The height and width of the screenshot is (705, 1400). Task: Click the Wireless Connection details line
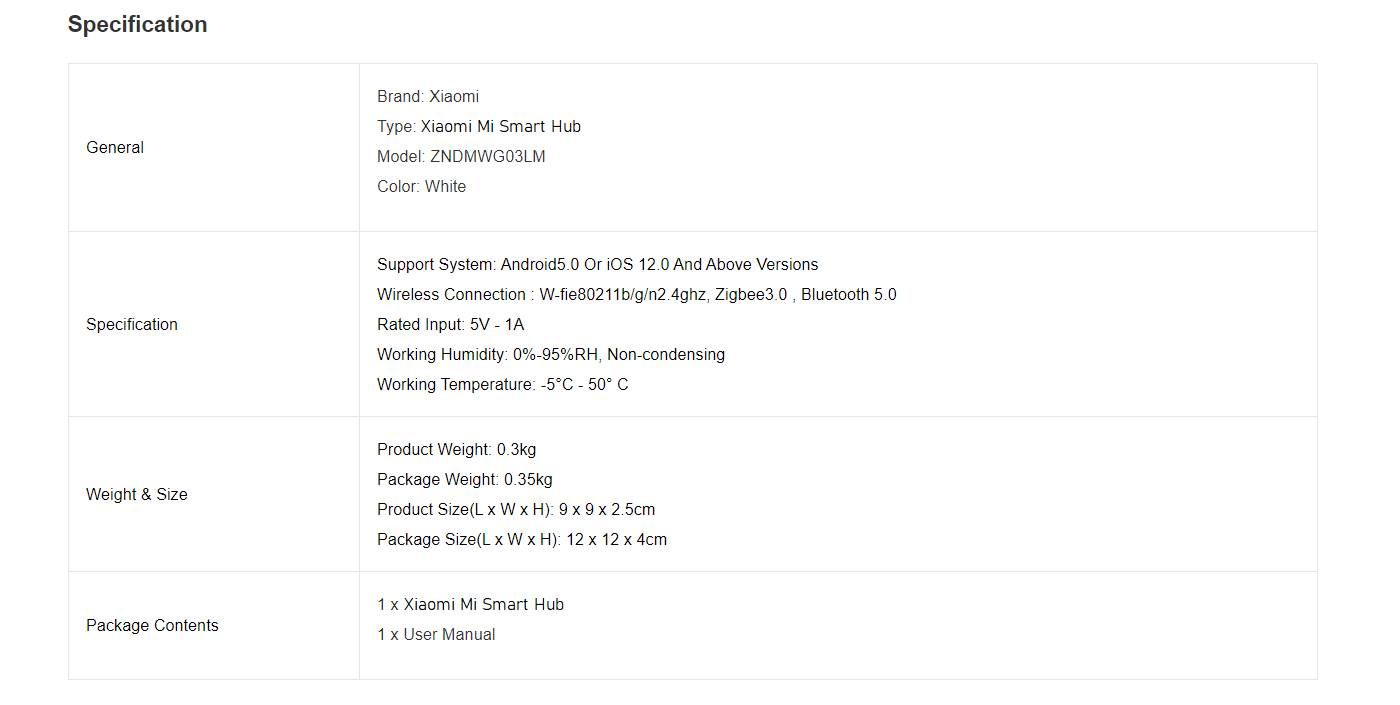pos(637,294)
